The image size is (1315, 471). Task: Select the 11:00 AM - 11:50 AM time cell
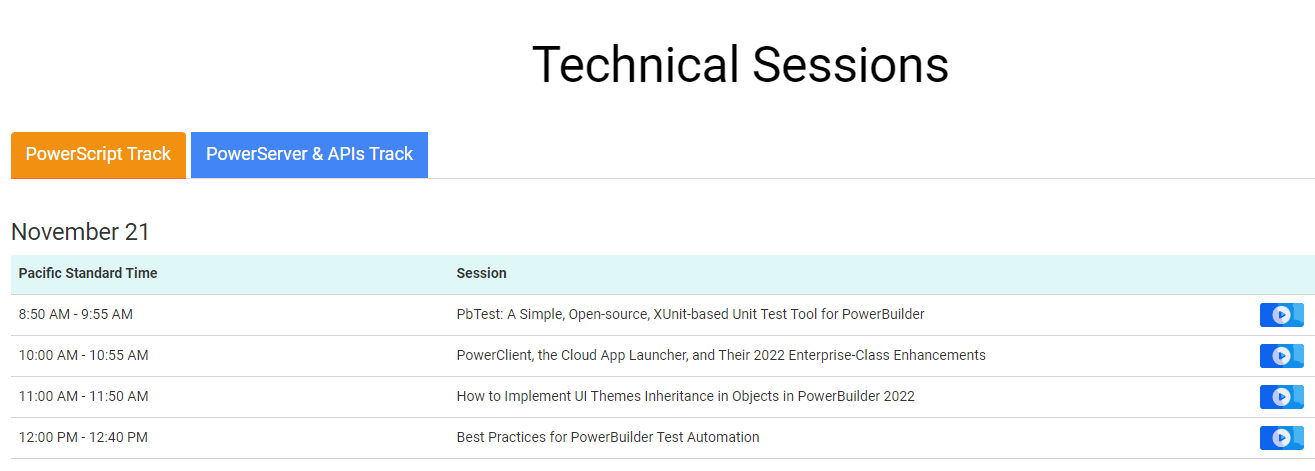tap(83, 396)
